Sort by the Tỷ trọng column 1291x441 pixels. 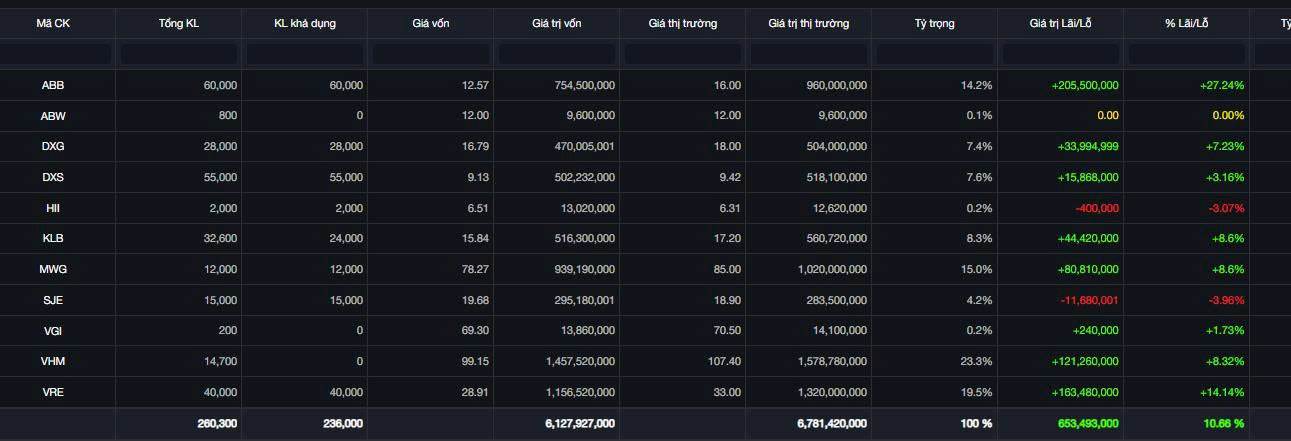934,23
